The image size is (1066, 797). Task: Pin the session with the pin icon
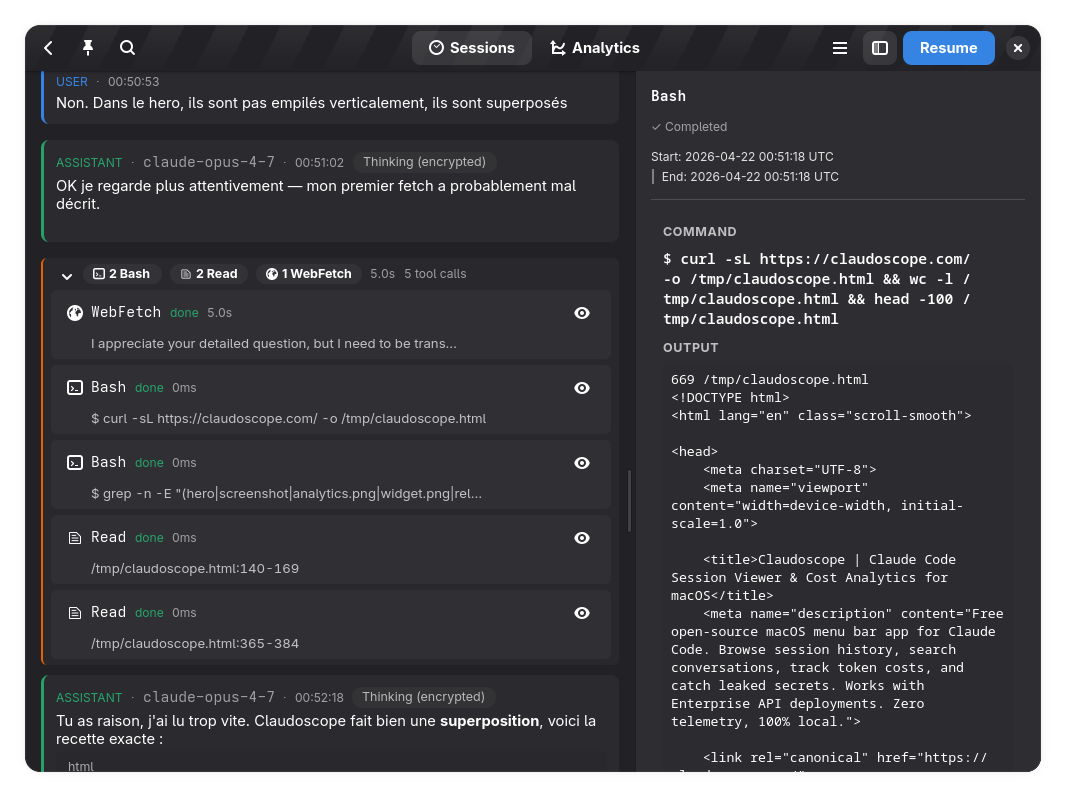[88, 48]
